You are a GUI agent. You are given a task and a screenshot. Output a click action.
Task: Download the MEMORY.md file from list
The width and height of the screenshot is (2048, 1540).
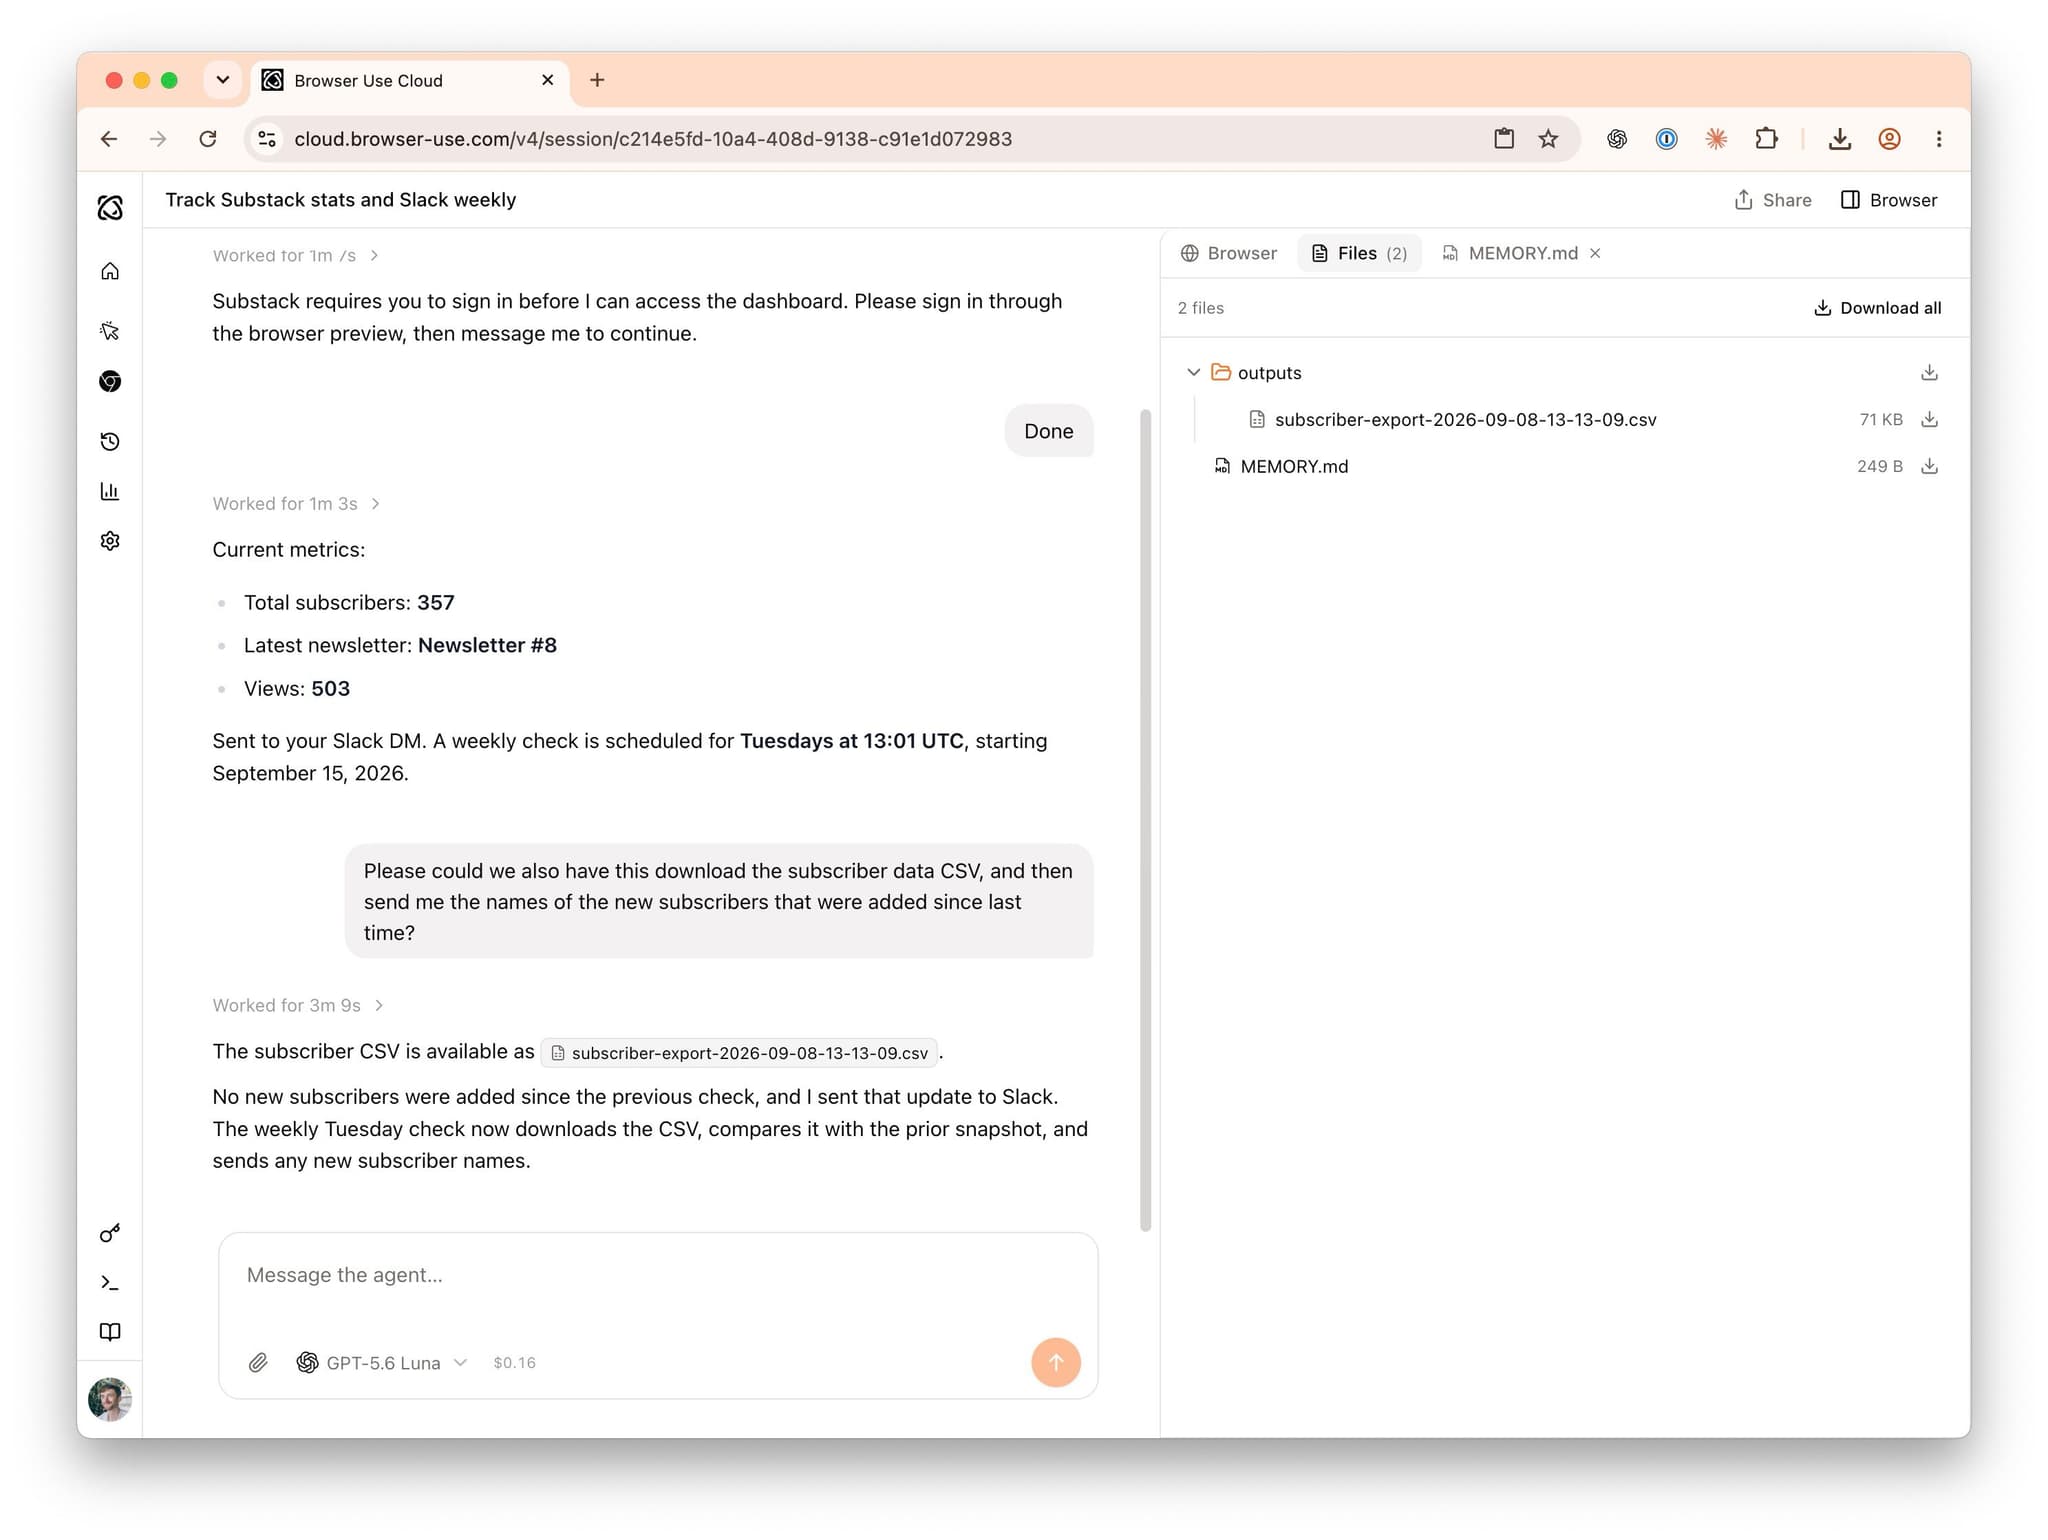(x=1929, y=467)
